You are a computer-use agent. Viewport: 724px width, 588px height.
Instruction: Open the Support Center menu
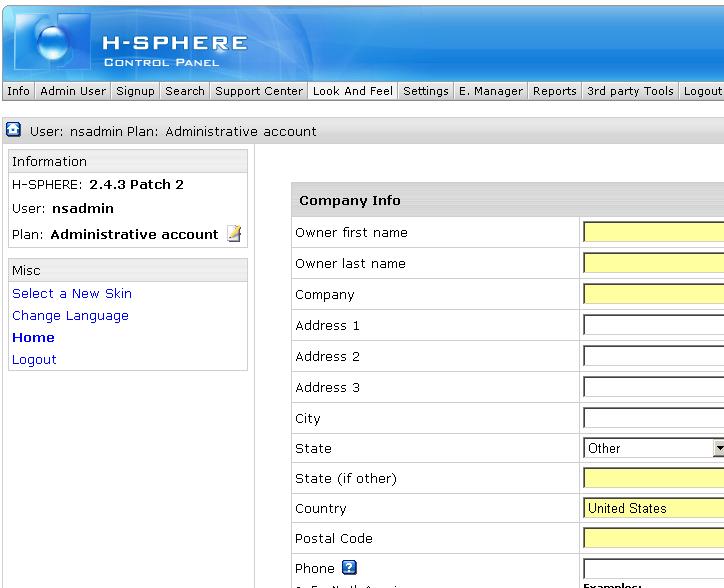[x=259, y=91]
